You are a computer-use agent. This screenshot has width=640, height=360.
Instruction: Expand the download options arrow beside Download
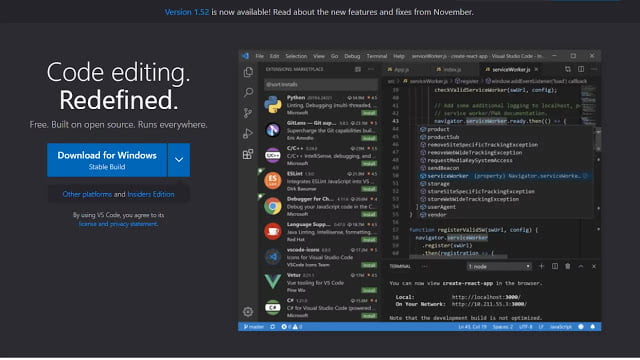click(x=179, y=160)
